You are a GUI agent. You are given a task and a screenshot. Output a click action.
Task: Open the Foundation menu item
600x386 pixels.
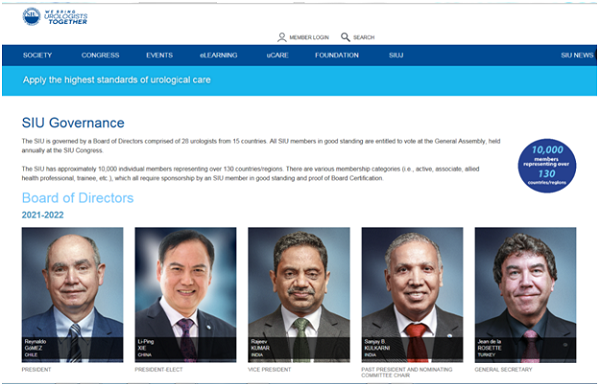pyautogui.click(x=337, y=55)
